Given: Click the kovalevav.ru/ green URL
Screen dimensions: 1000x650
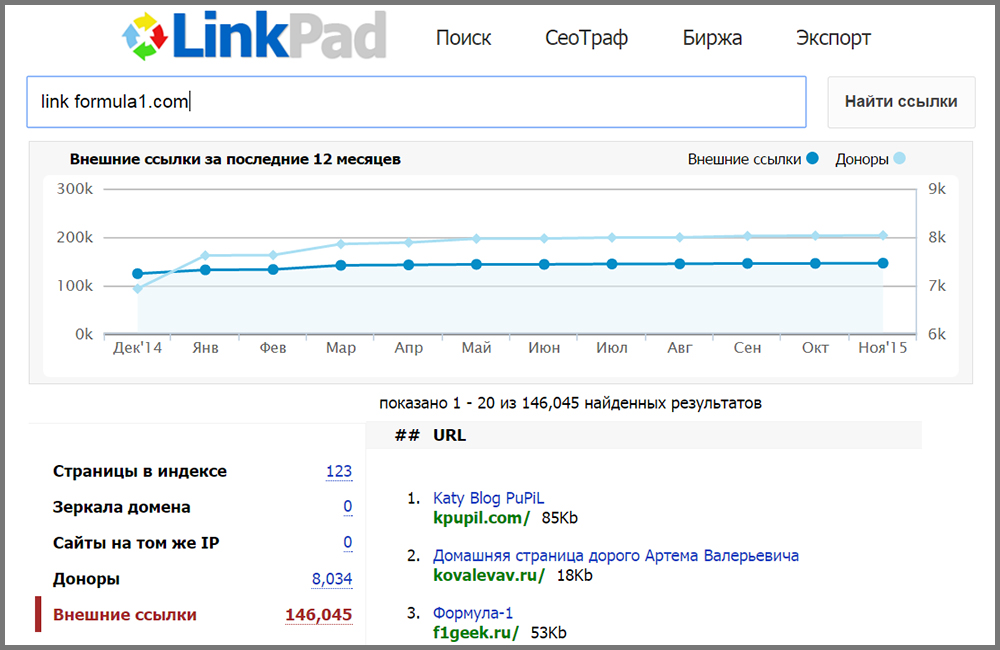Looking at the screenshot, I should point(488,575).
